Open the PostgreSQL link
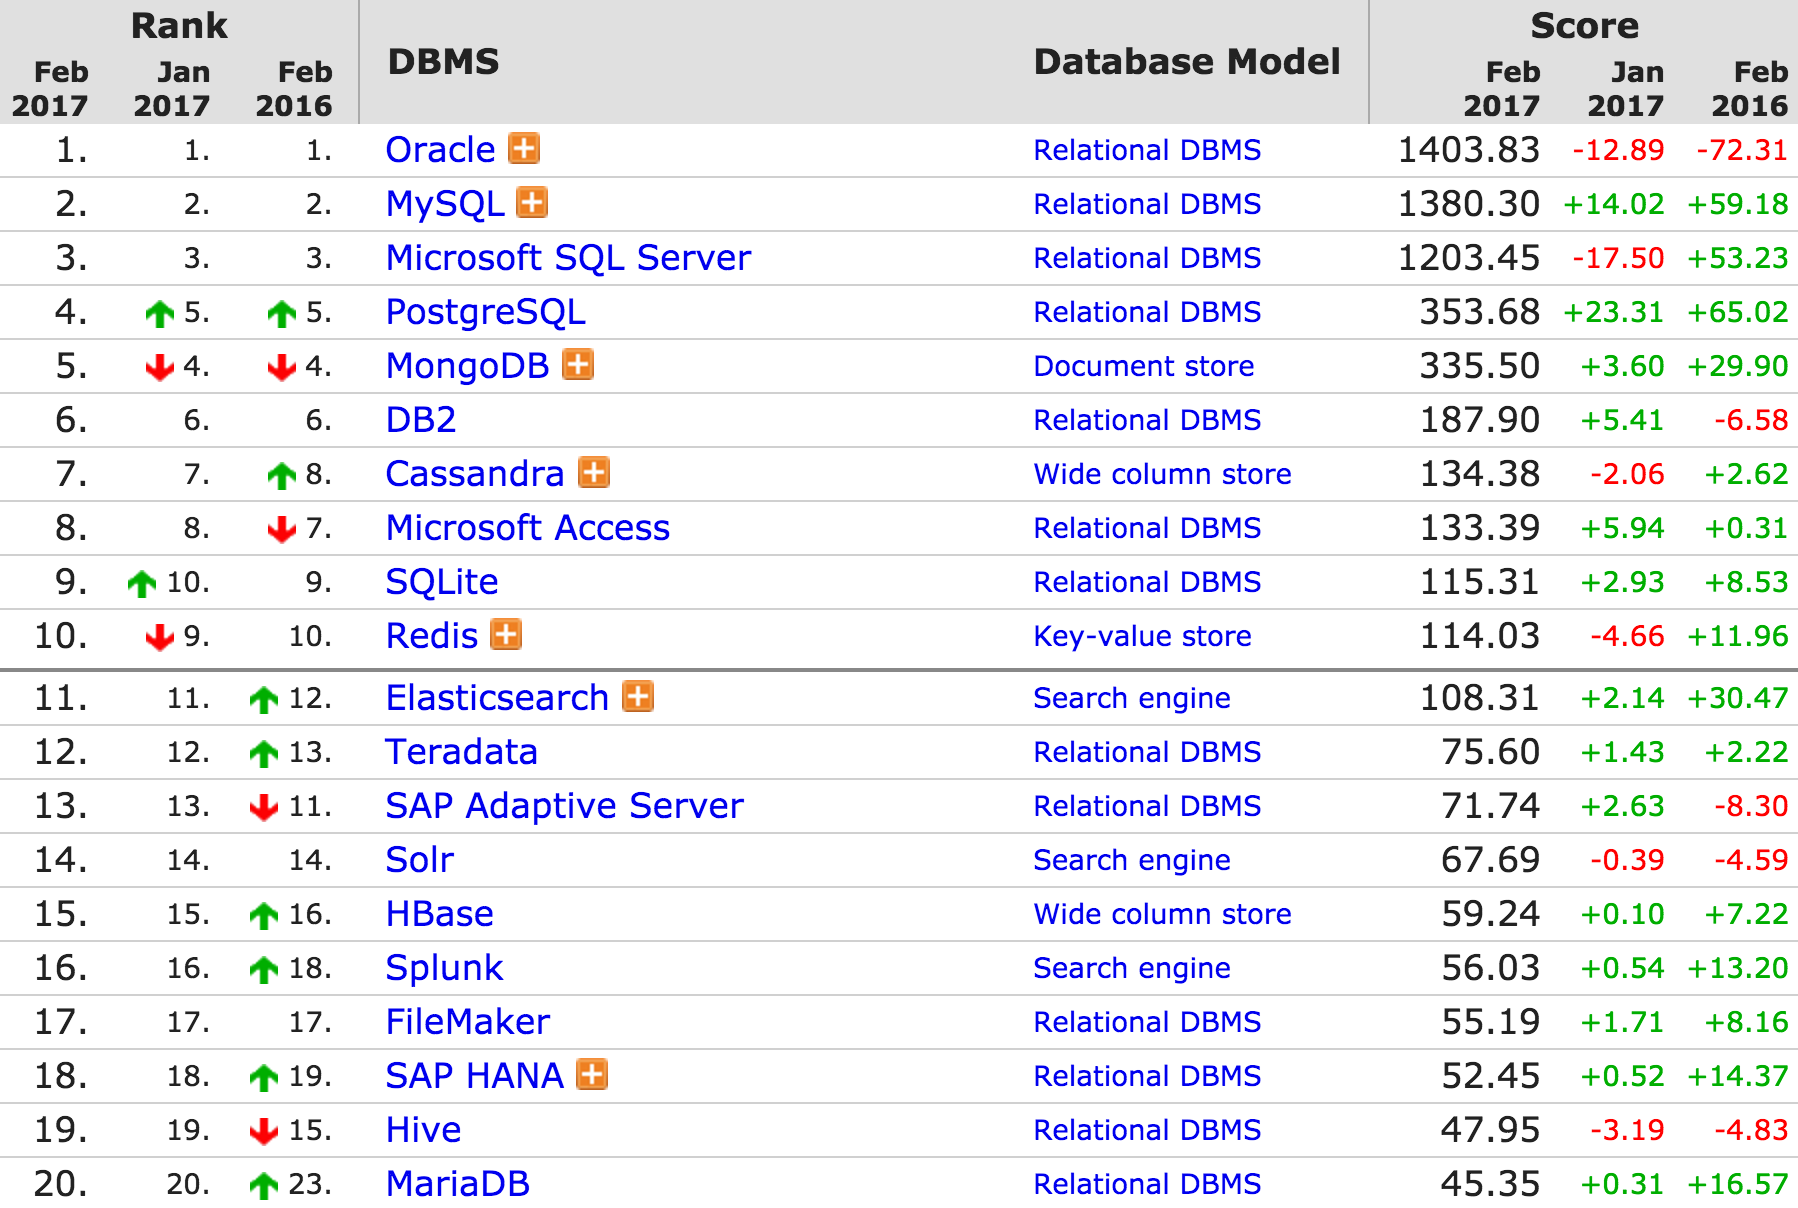The height and width of the screenshot is (1208, 1798). tap(486, 312)
